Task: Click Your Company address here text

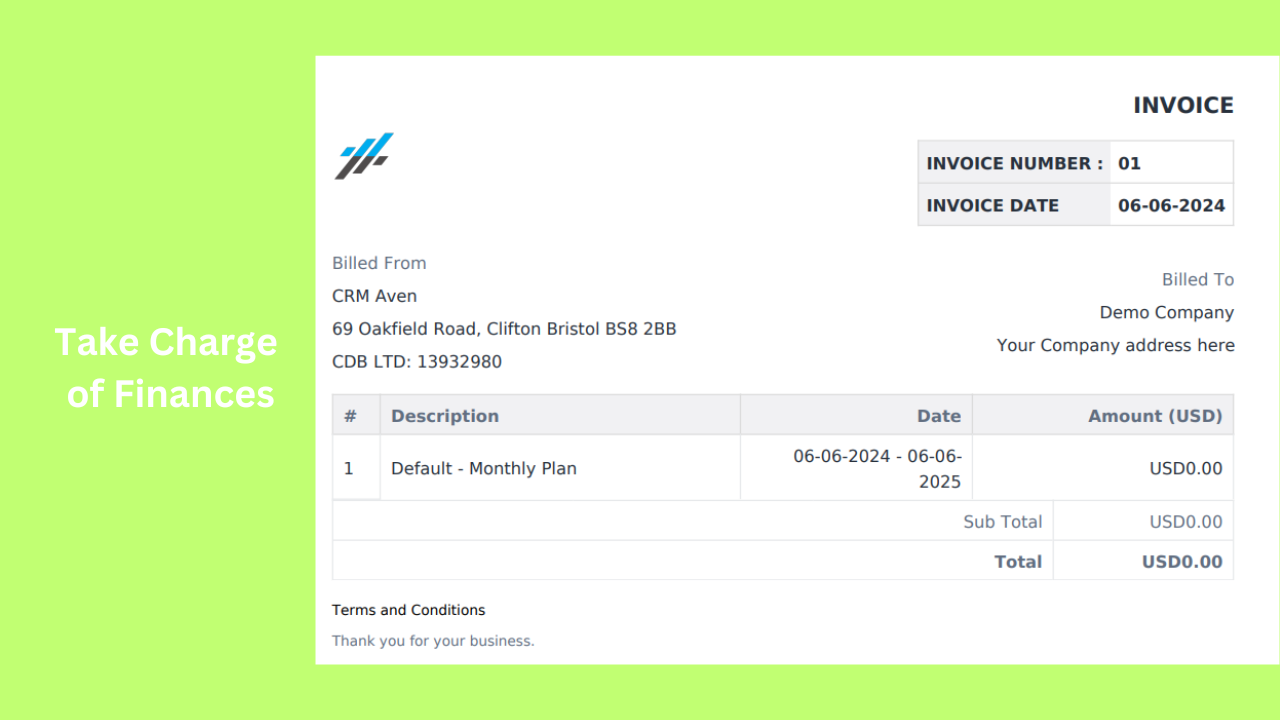Action: pos(1116,345)
